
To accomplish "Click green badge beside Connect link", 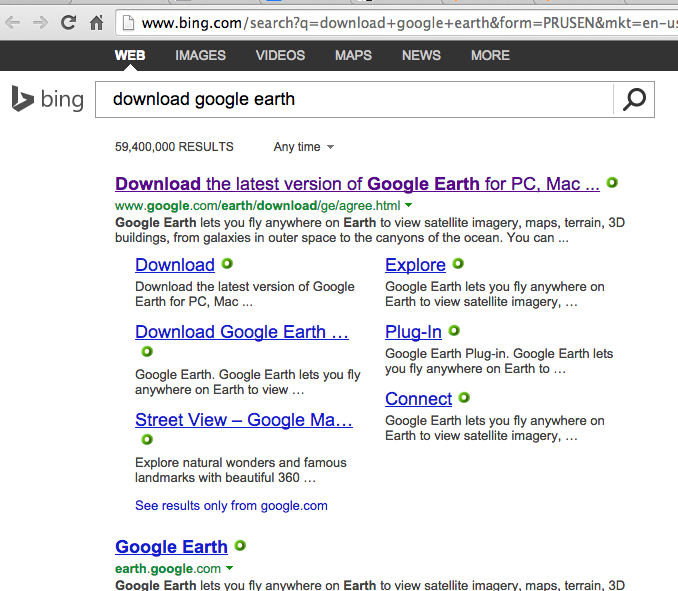I will (464, 397).
